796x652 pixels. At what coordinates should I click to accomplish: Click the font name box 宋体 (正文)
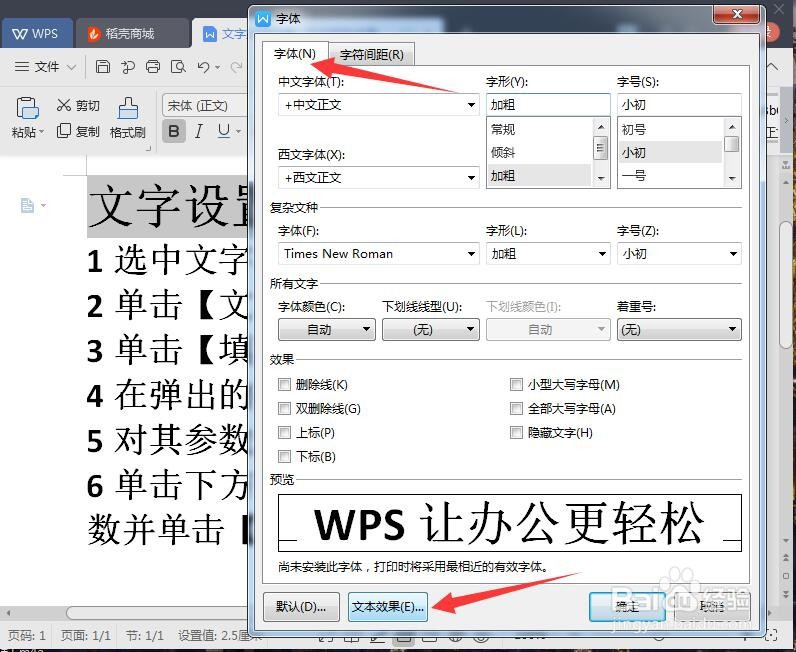click(x=205, y=106)
